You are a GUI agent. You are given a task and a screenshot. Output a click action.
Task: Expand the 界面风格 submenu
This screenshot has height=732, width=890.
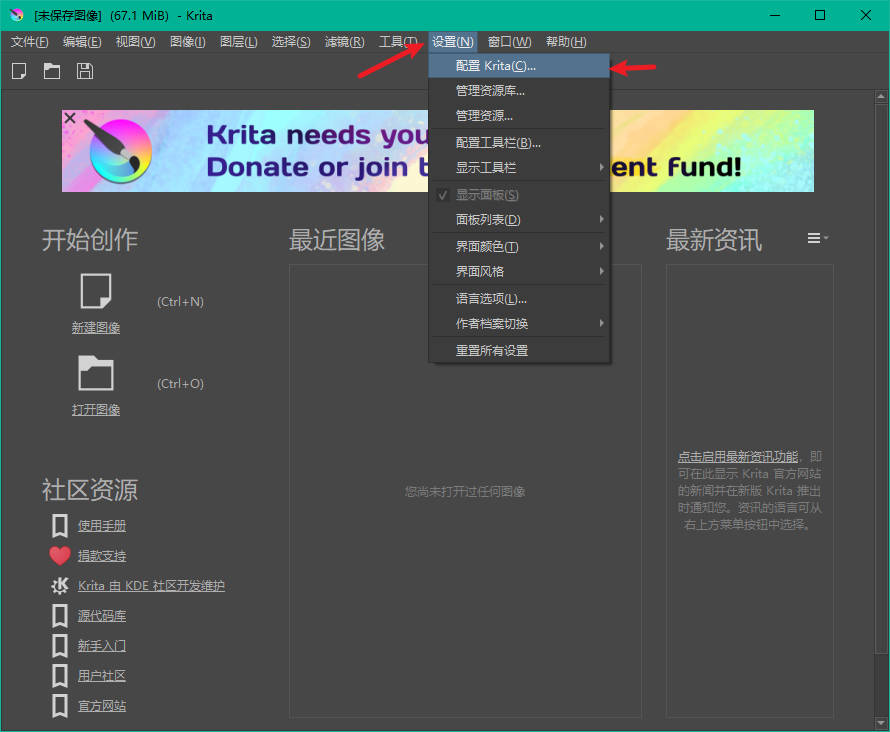pos(519,272)
